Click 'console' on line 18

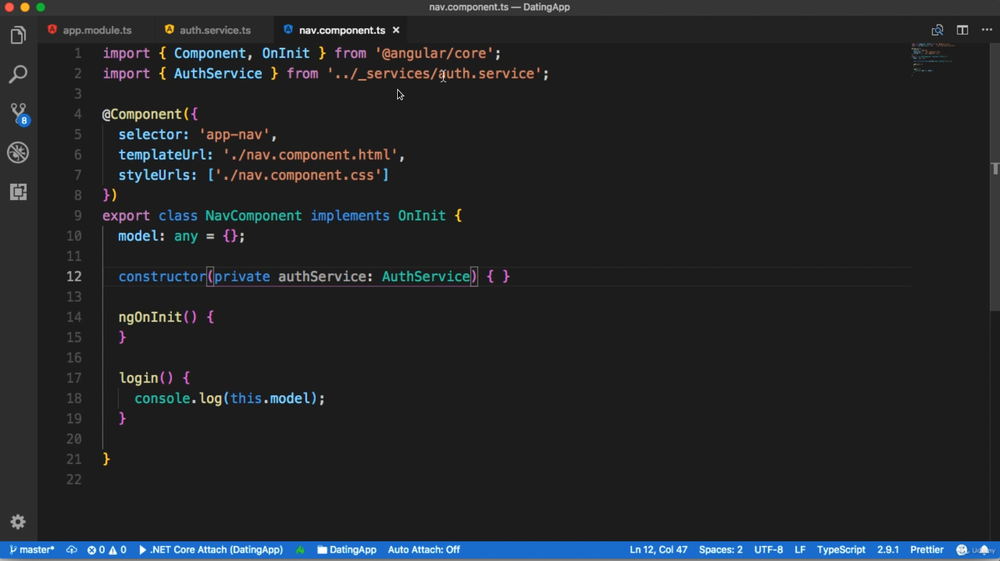(162, 398)
